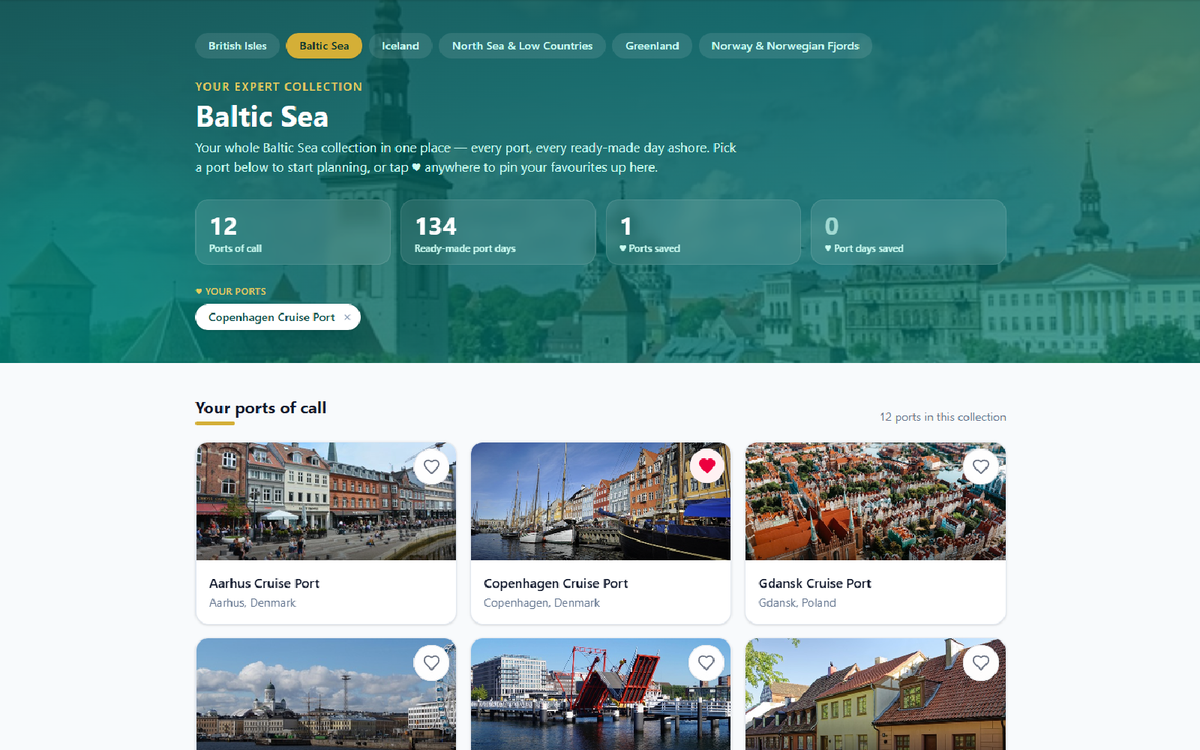The height and width of the screenshot is (750, 1200).
Task: Click the 'Gdansk, Poland' location text
Action: 797,603
